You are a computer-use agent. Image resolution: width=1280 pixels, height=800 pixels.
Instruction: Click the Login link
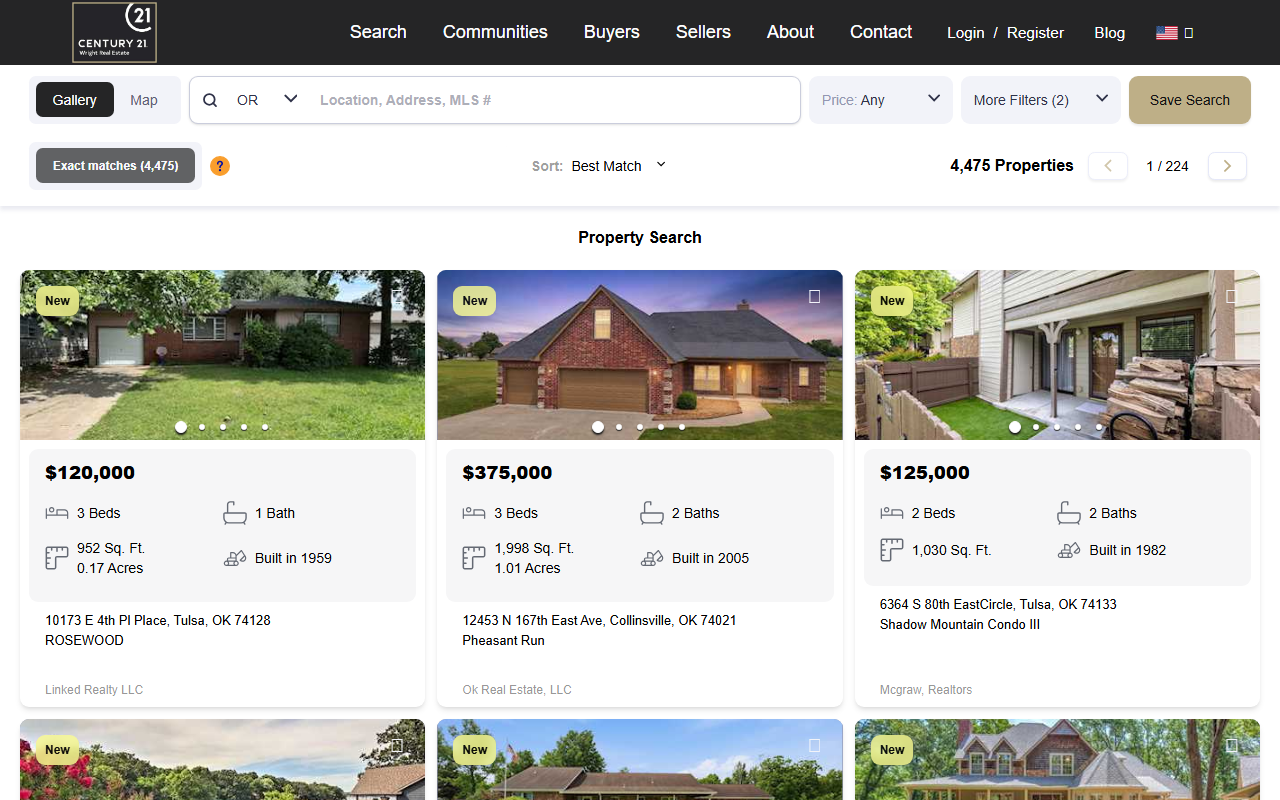coord(966,33)
